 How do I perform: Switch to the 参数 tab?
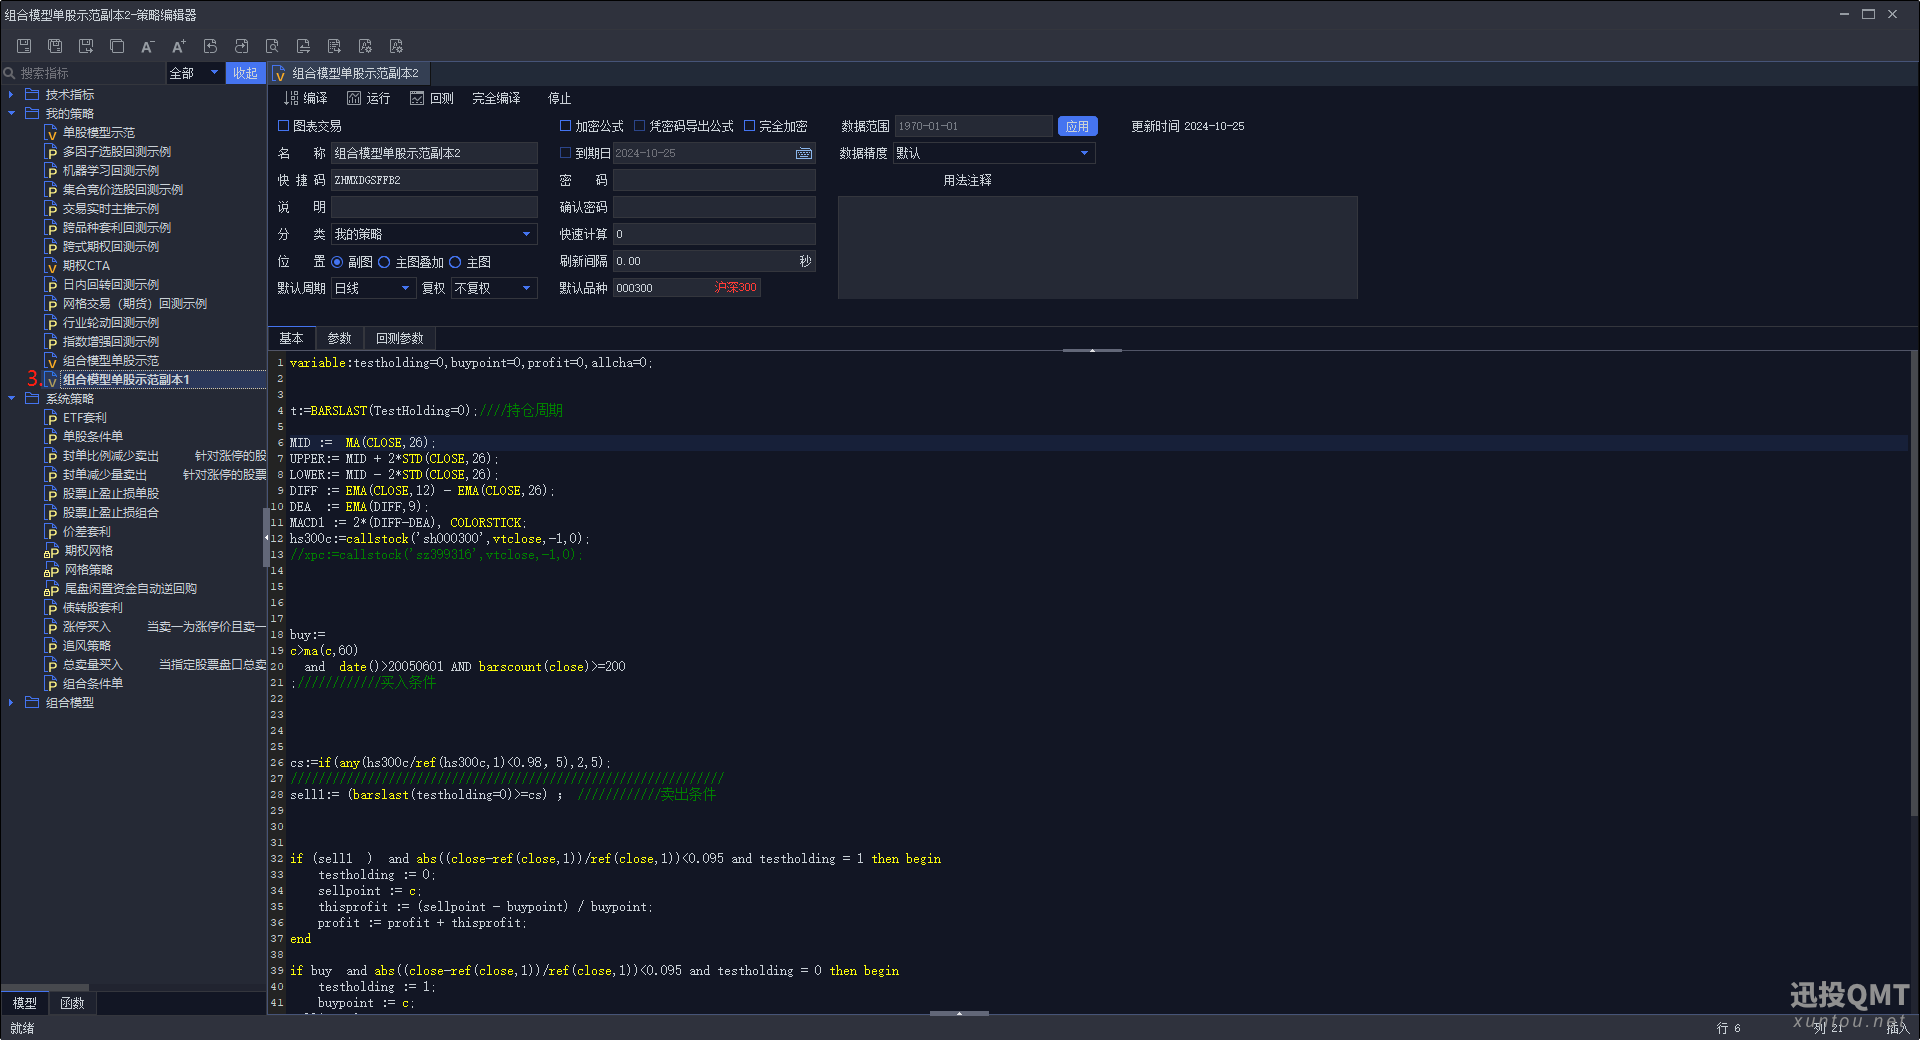[340, 338]
